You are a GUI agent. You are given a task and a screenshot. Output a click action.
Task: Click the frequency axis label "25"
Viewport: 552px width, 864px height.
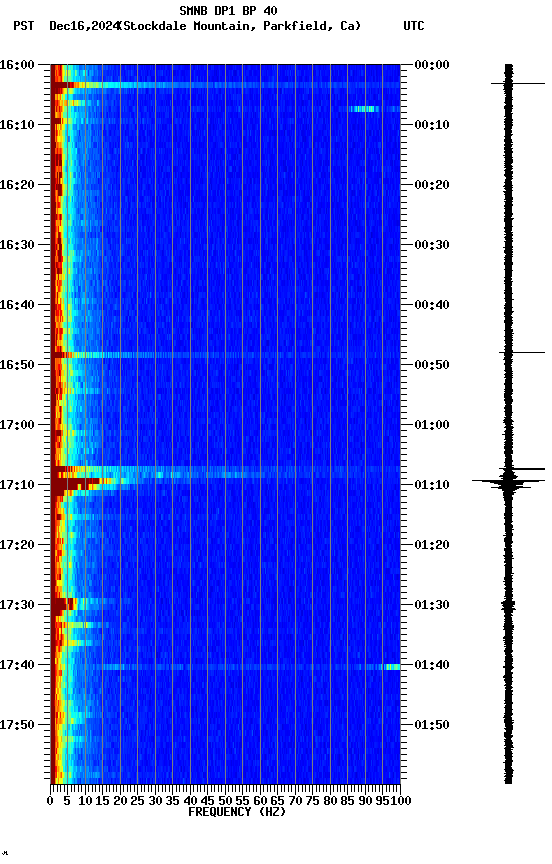pyautogui.click(x=137, y=802)
